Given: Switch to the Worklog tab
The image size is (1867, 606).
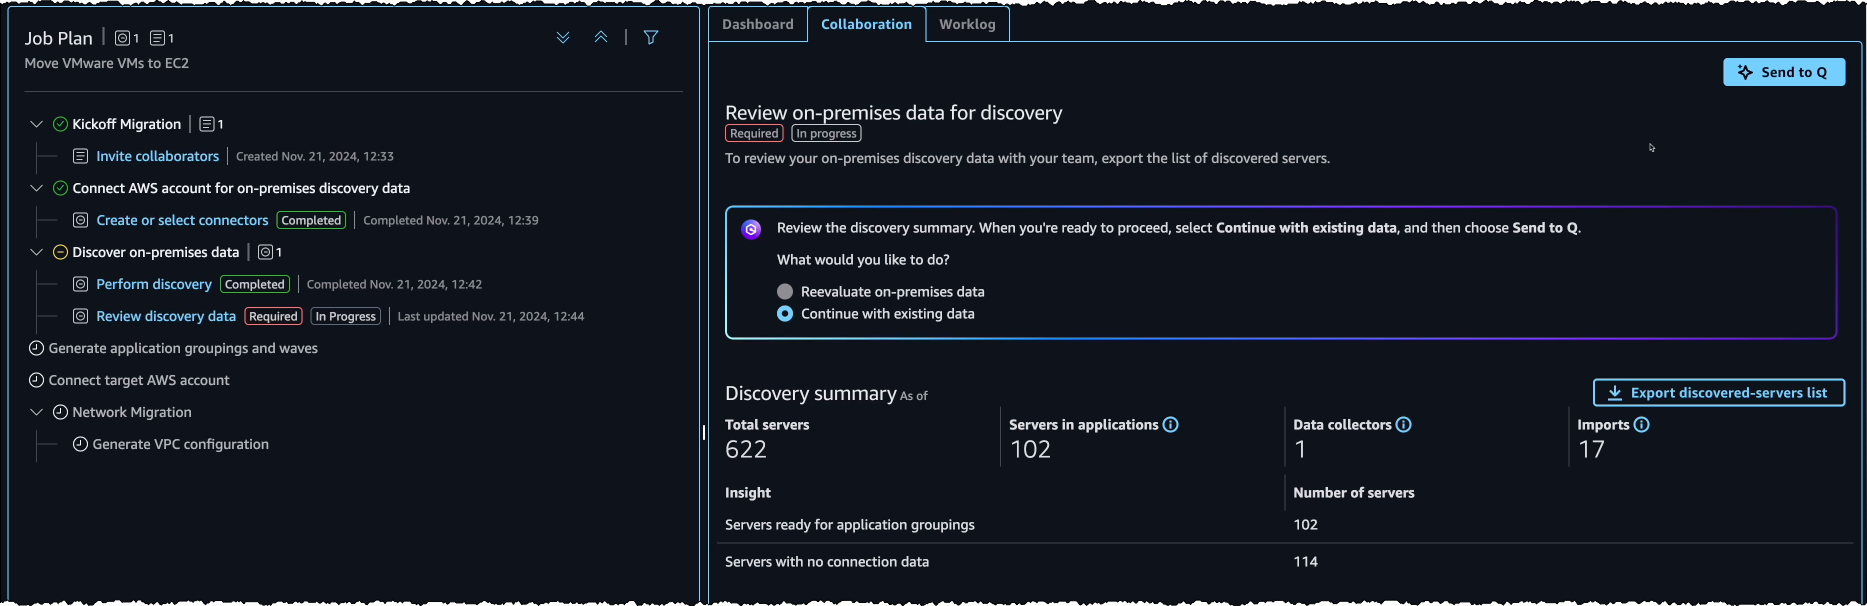Looking at the screenshot, I should (967, 24).
